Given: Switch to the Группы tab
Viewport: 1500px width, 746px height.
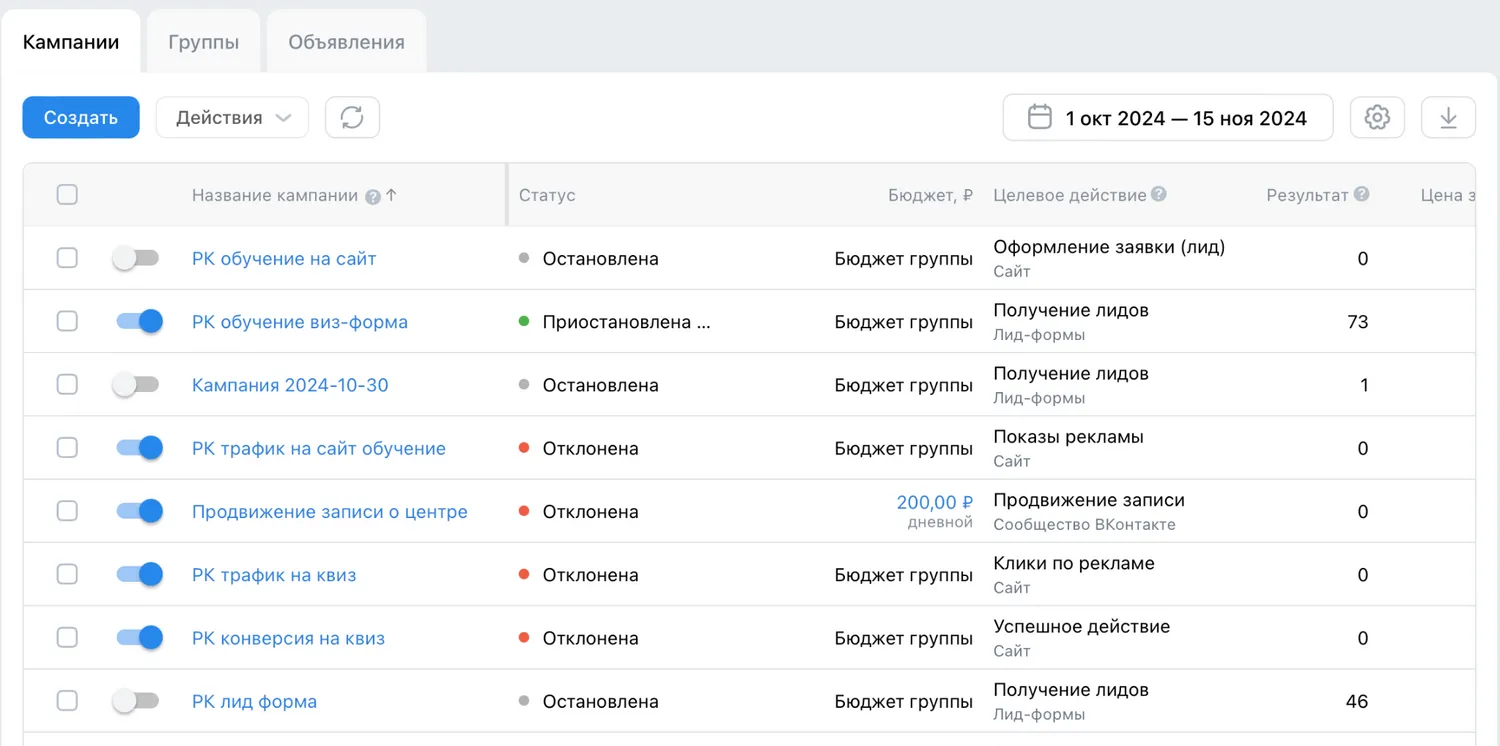Looking at the screenshot, I should (x=204, y=42).
